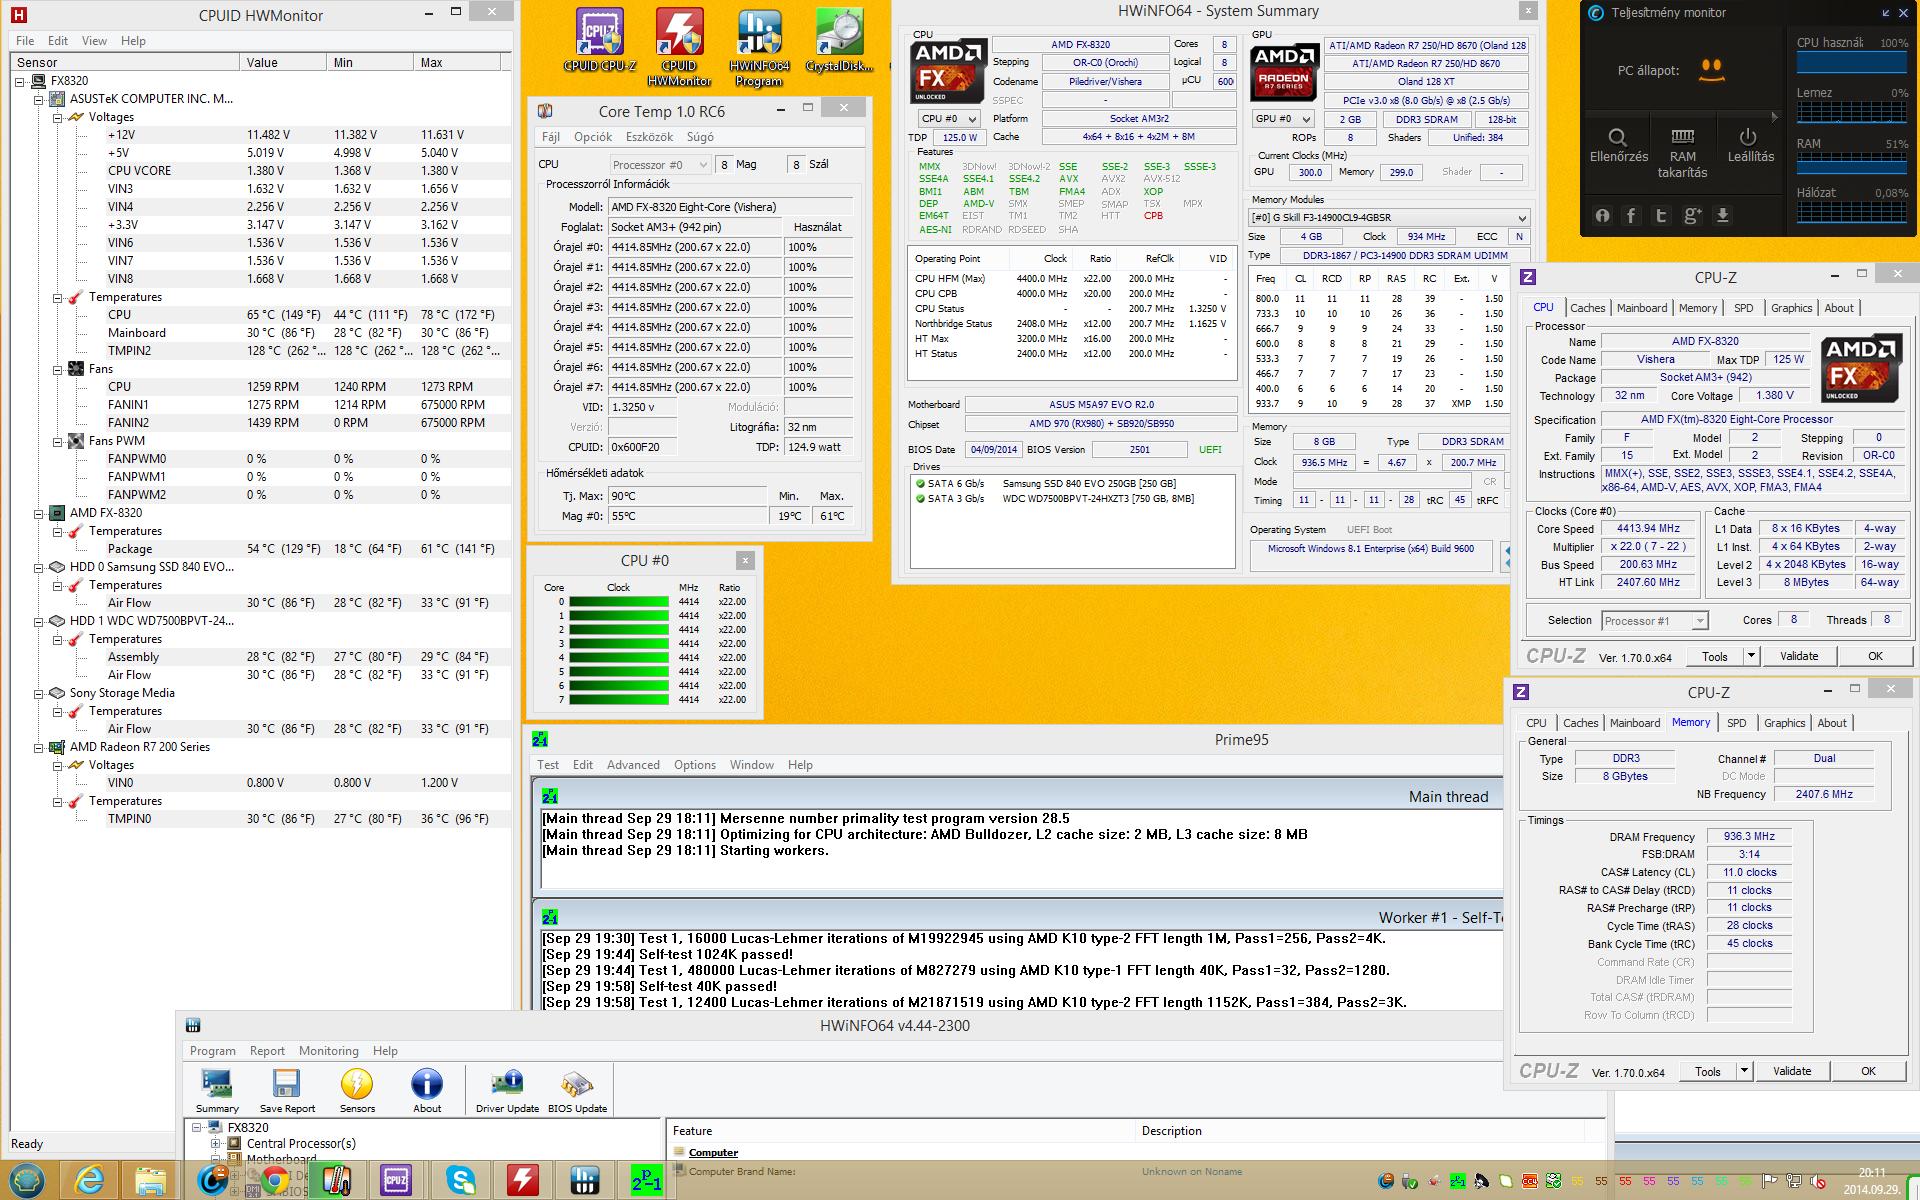Expand Central Processor(s) in the HWiNFO64 tree

tap(215, 1143)
